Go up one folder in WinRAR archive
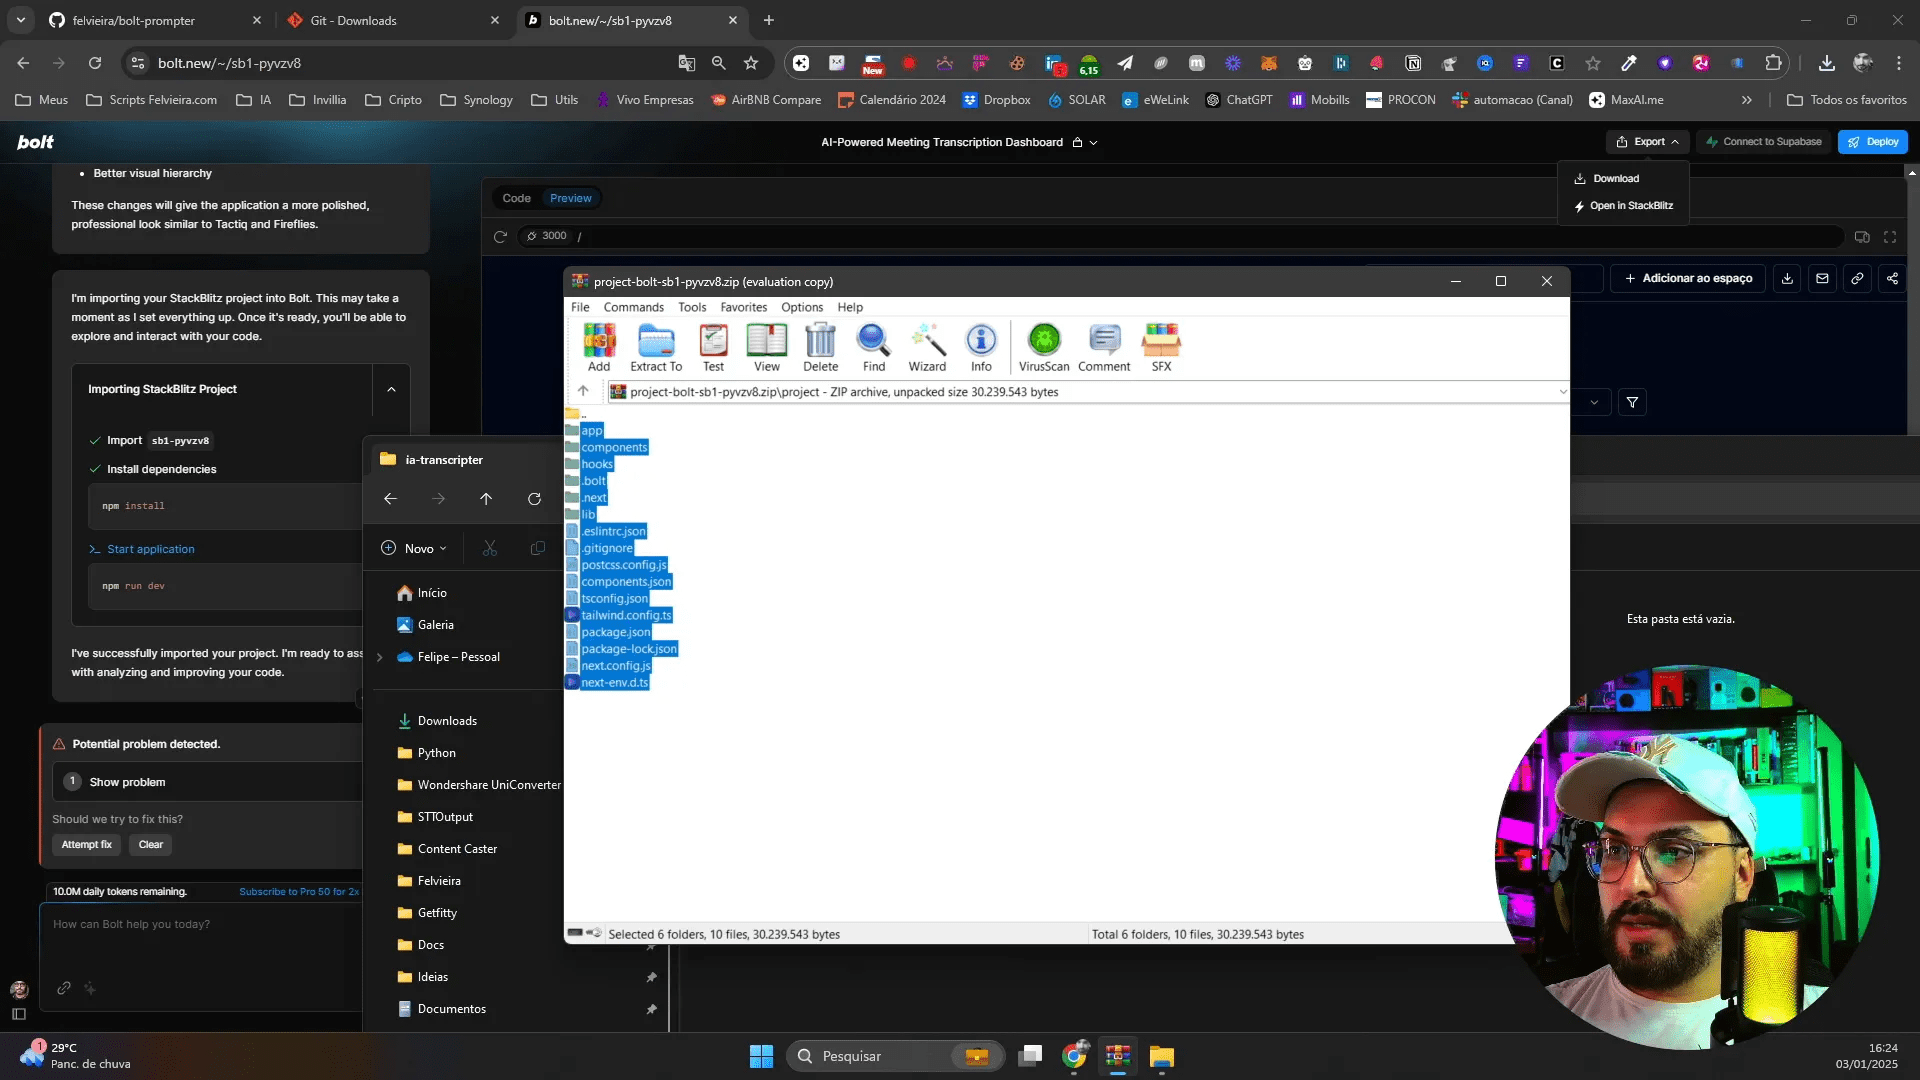The image size is (1920, 1080). tap(583, 391)
